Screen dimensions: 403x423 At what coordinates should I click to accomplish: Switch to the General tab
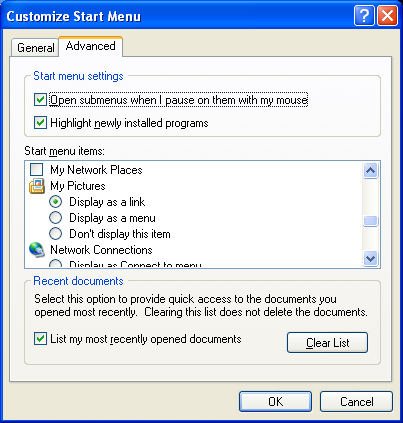[35, 48]
